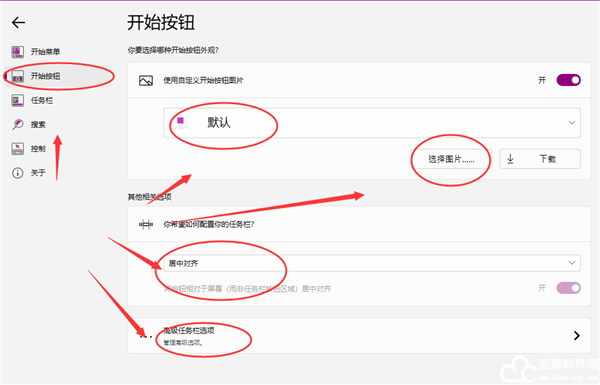Click the text 管理高级选项。
This screenshot has width=600, height=385.
tap(184, 343)
